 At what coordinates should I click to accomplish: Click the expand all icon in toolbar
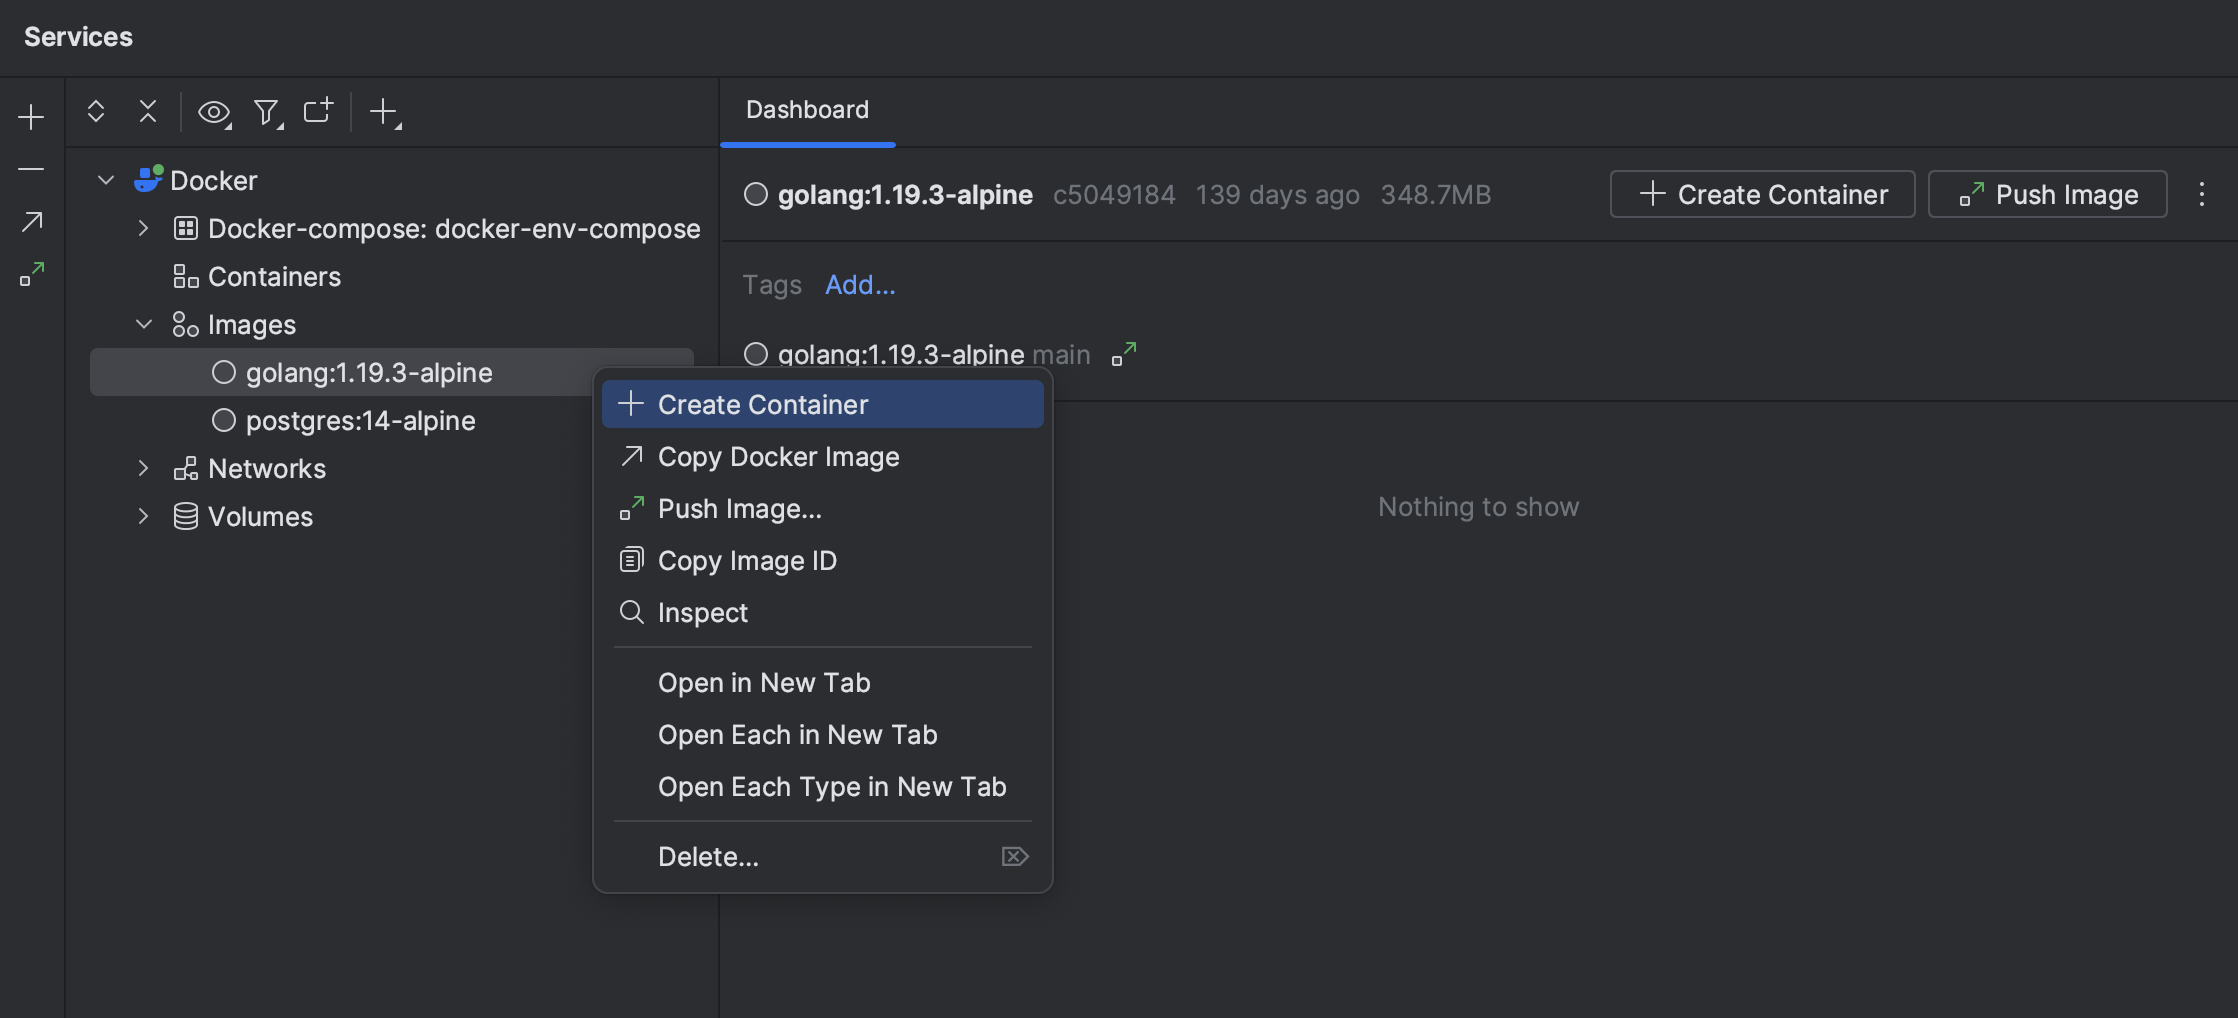coord(96,111)
